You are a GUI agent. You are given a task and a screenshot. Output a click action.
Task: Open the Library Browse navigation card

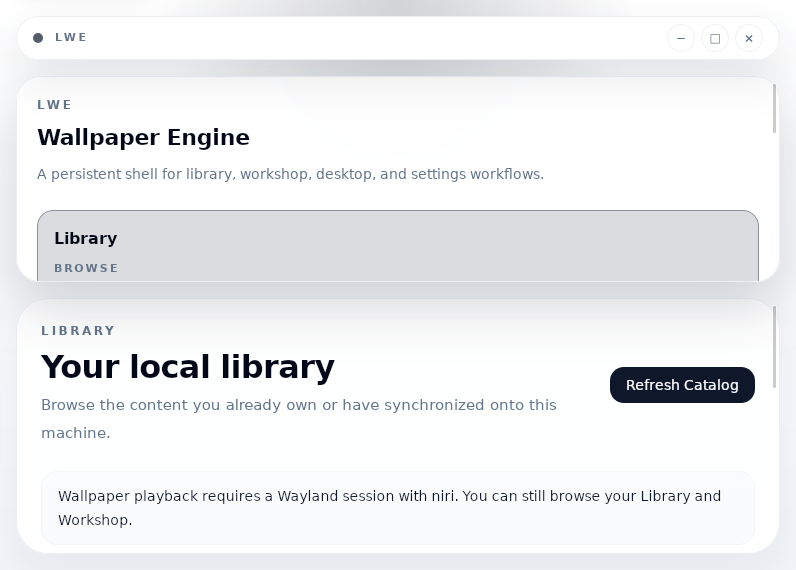click(x=398, y=246)
